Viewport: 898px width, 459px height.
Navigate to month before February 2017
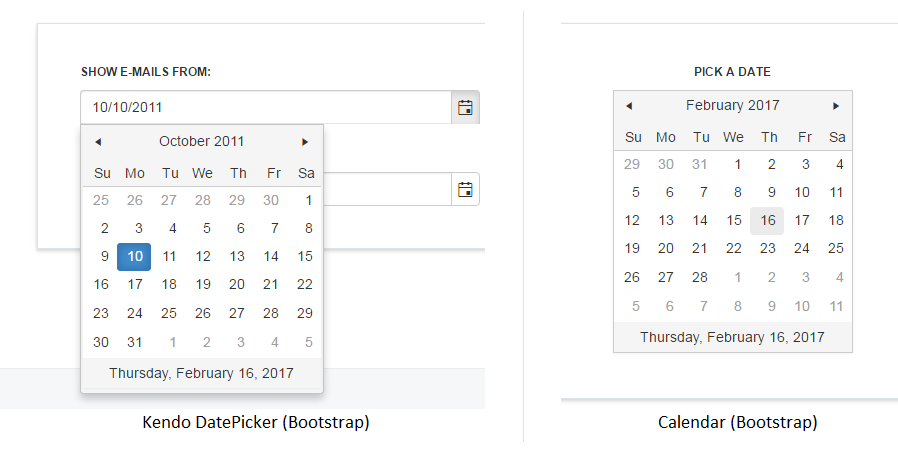[629, 106]
